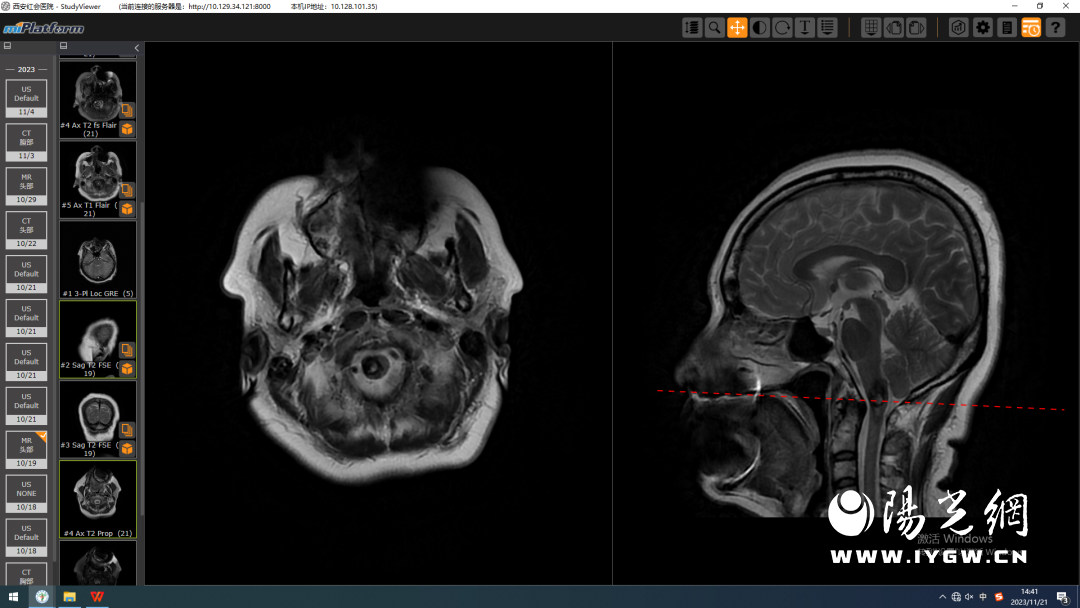Open the text annotation tool dropdown
This screenshot has height=608, width=1080.
pos(804,28)
